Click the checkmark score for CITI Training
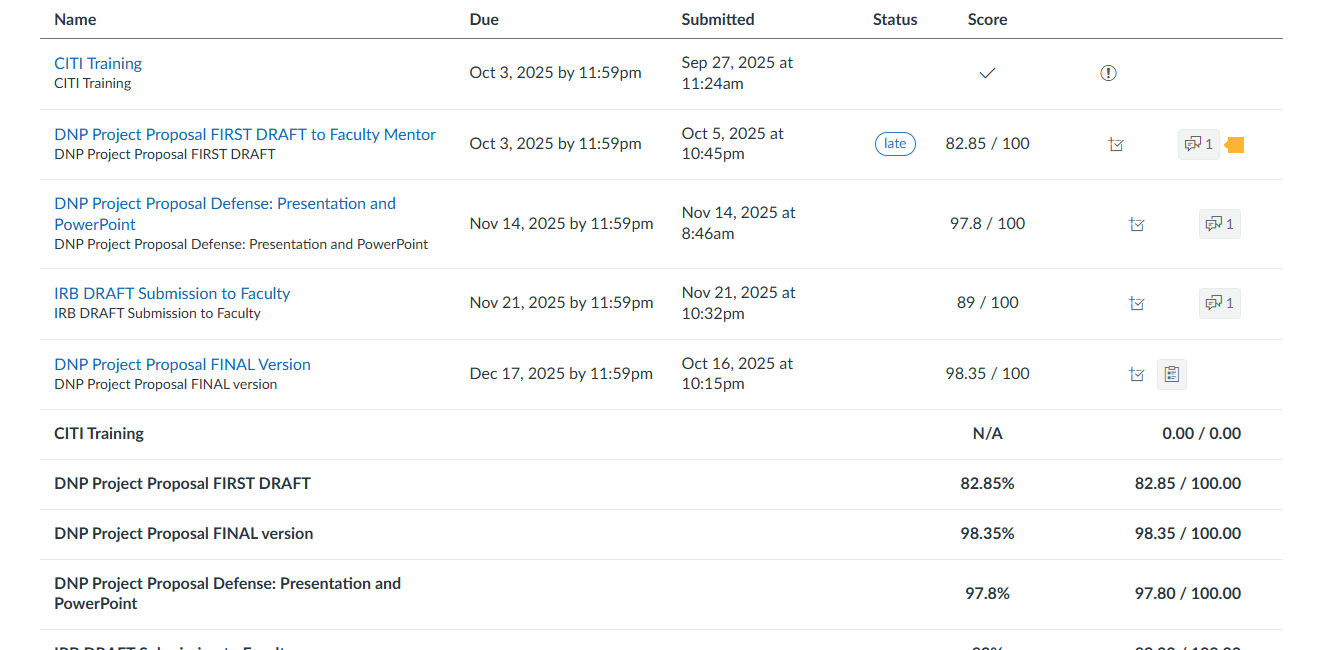 point(987,73)
